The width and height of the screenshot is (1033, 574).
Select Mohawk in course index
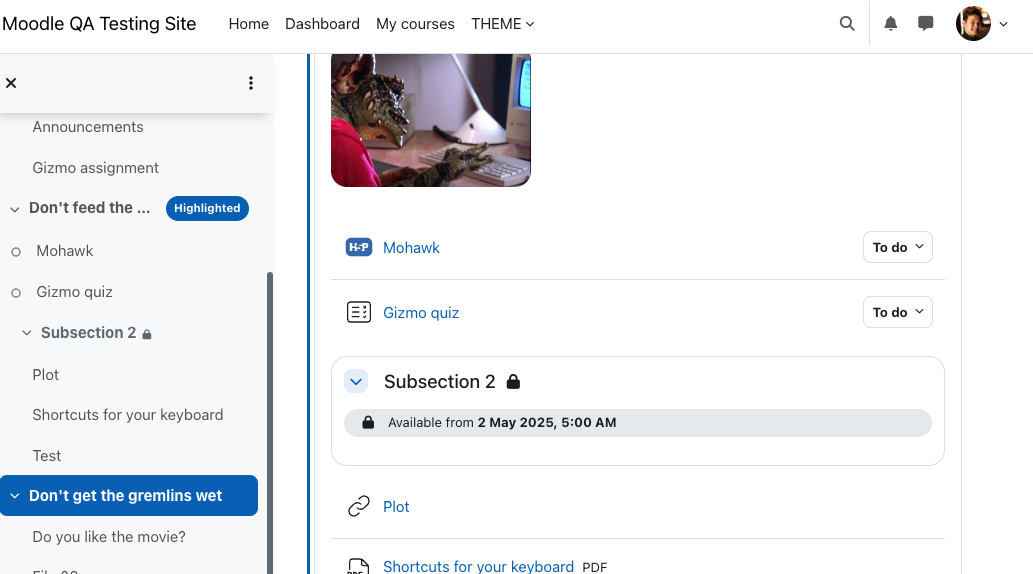point(65,251)
